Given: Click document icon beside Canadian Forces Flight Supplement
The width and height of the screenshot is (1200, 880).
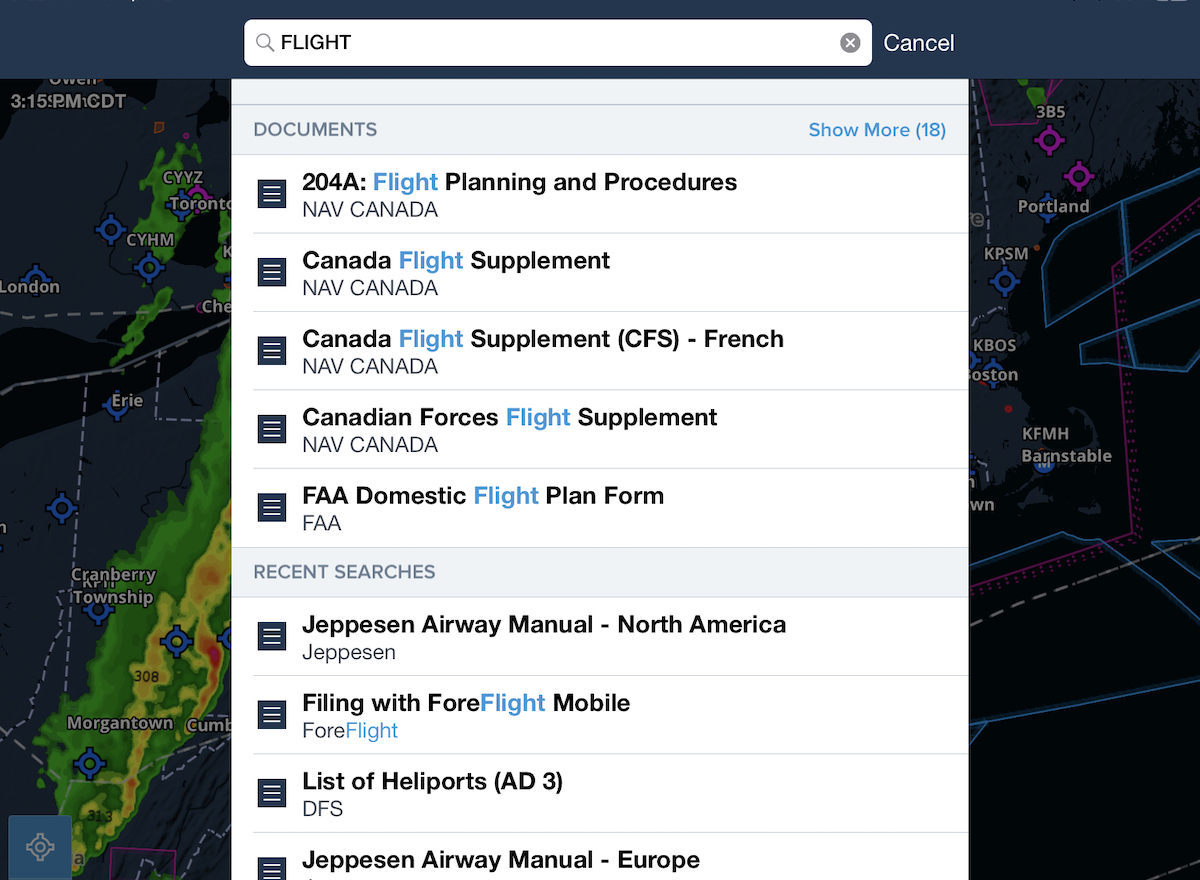Looking at the screenshot, I should 272,429.
